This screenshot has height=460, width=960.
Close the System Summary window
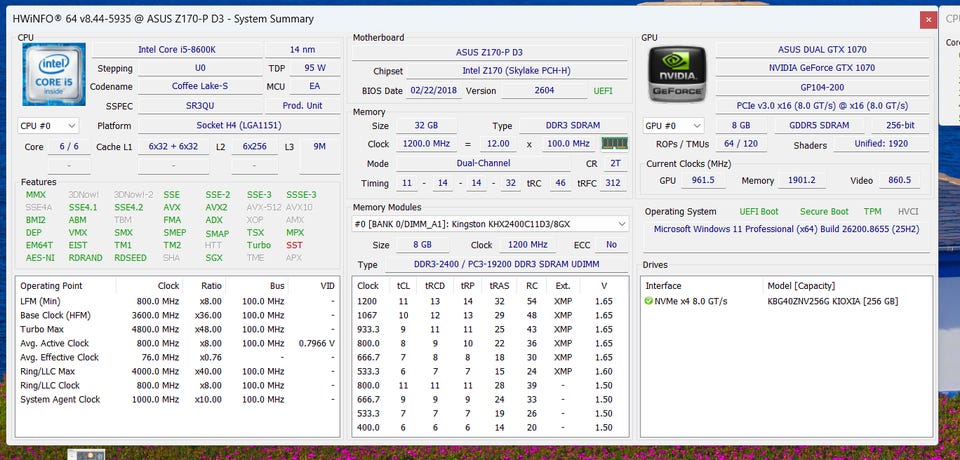pos(928,20)
